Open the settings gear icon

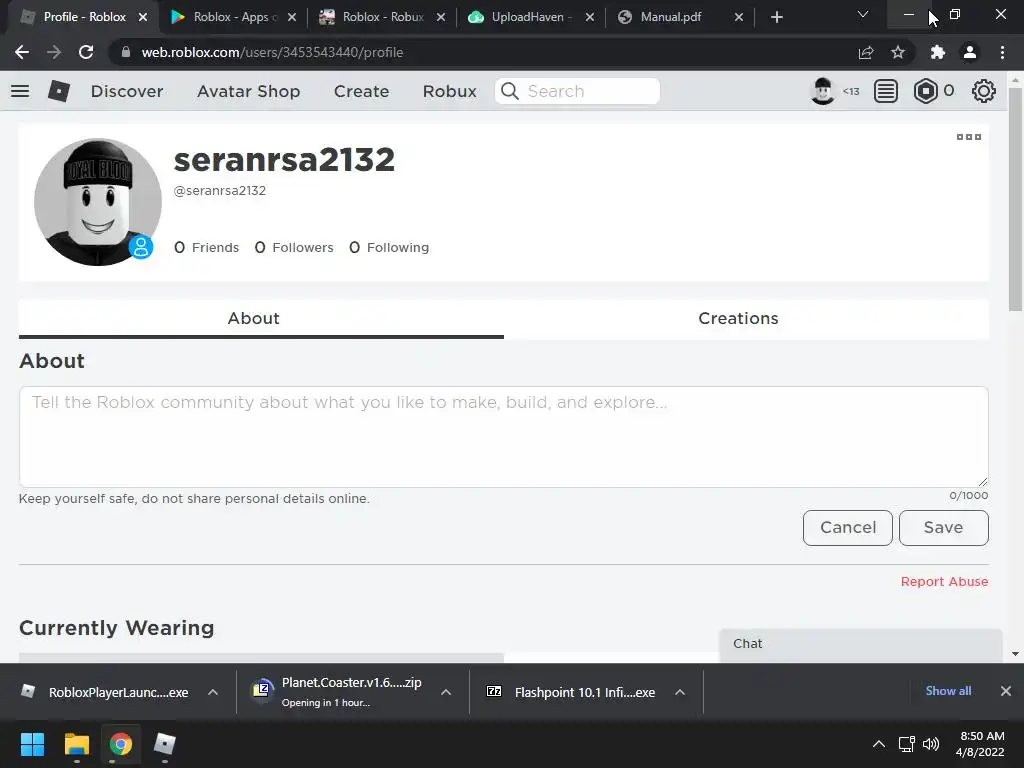pyautogui.click(x=984, y=91)
